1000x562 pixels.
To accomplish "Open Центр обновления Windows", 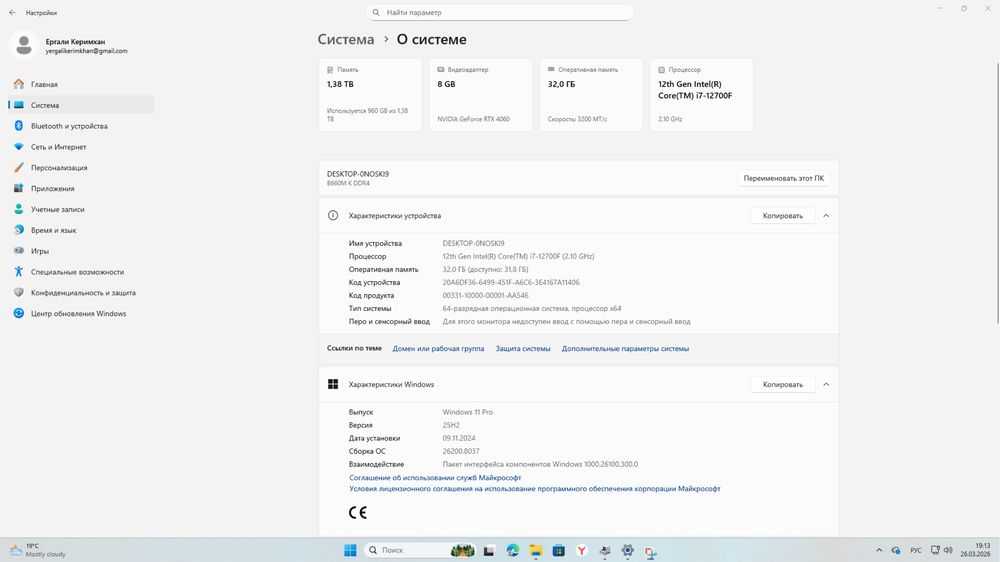I will point(78,314).
